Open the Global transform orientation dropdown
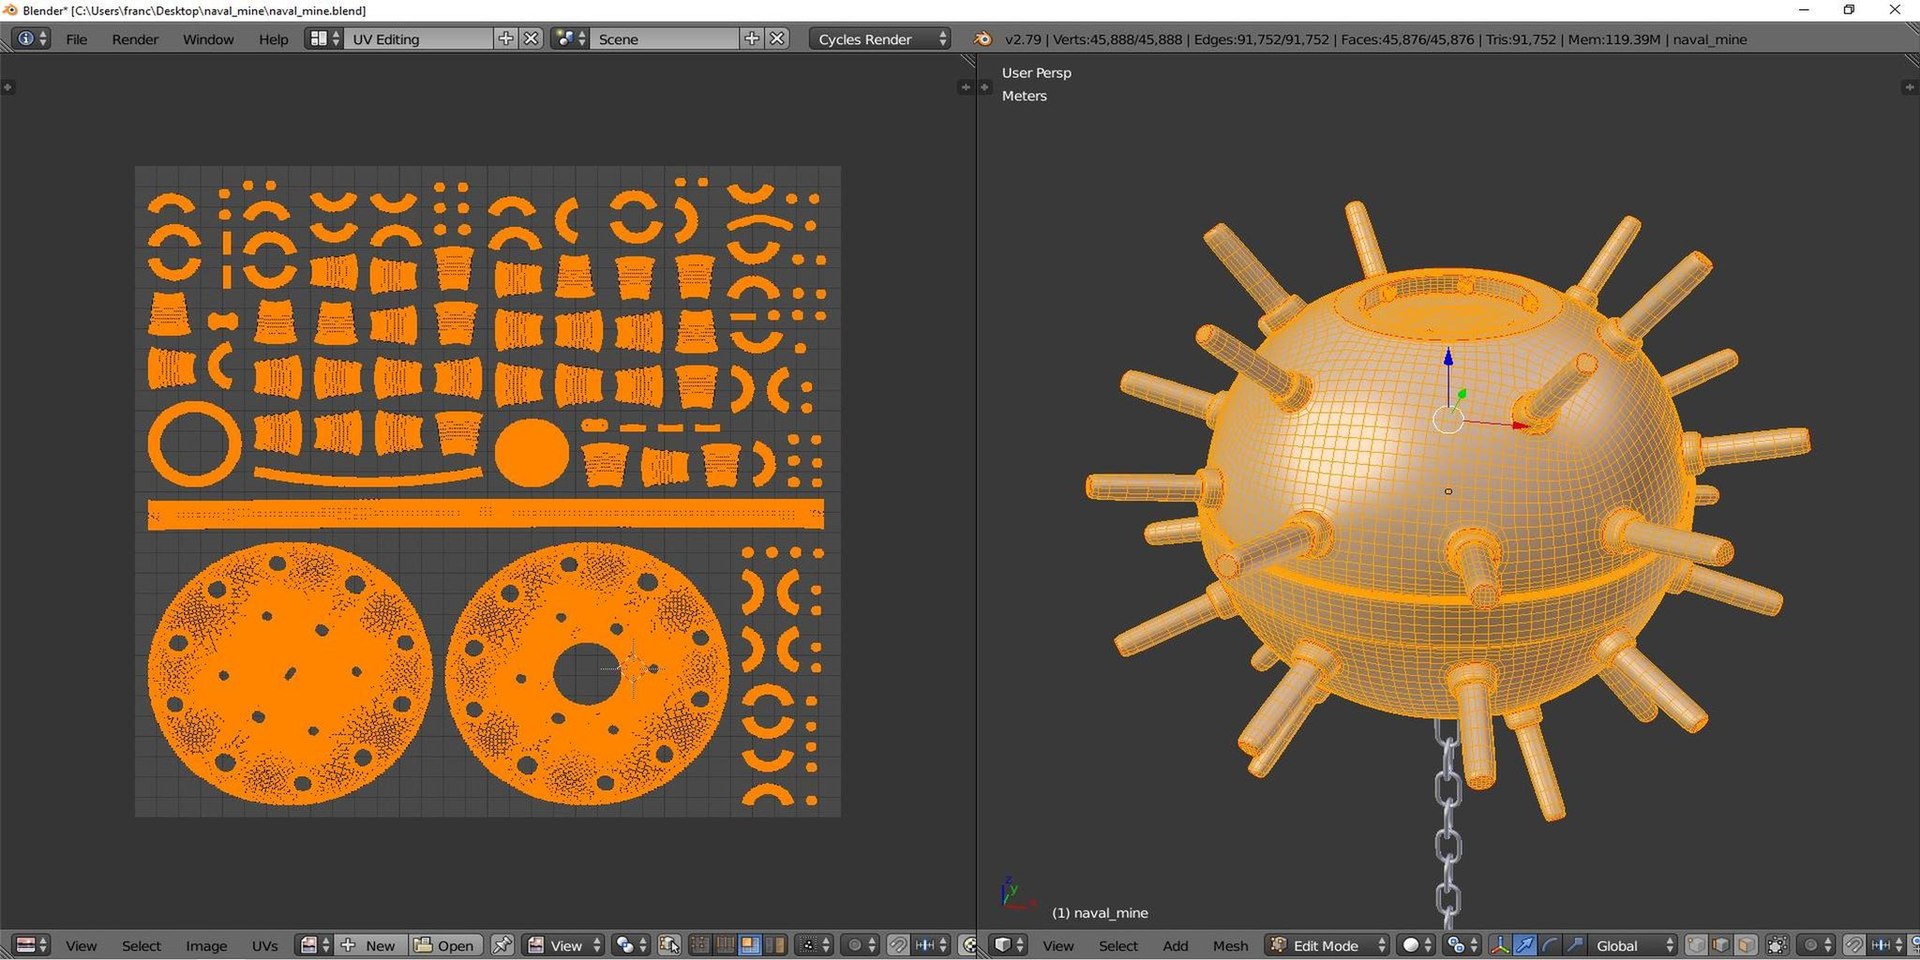This screenshot has height=960, width=1920. click(1633, 945)
